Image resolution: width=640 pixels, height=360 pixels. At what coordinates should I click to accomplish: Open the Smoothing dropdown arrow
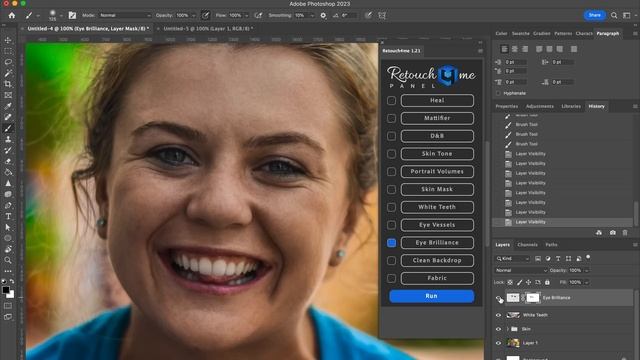312,16
